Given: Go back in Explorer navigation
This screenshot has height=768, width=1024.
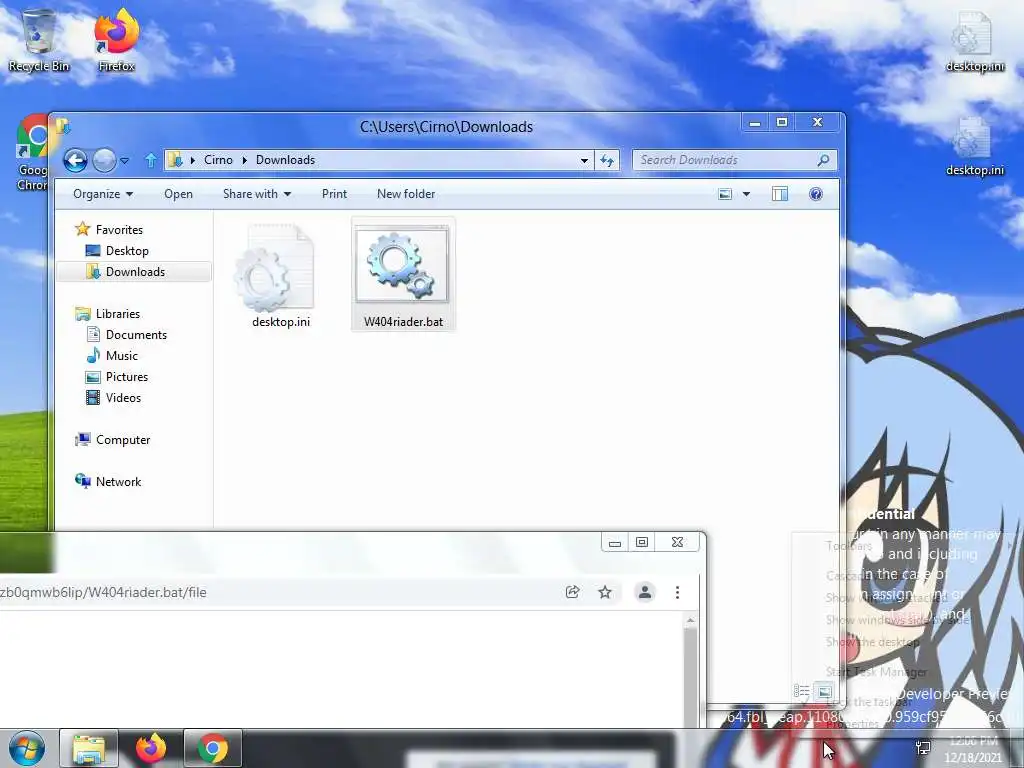Looking at the screenshot, I should click(75, 160).
